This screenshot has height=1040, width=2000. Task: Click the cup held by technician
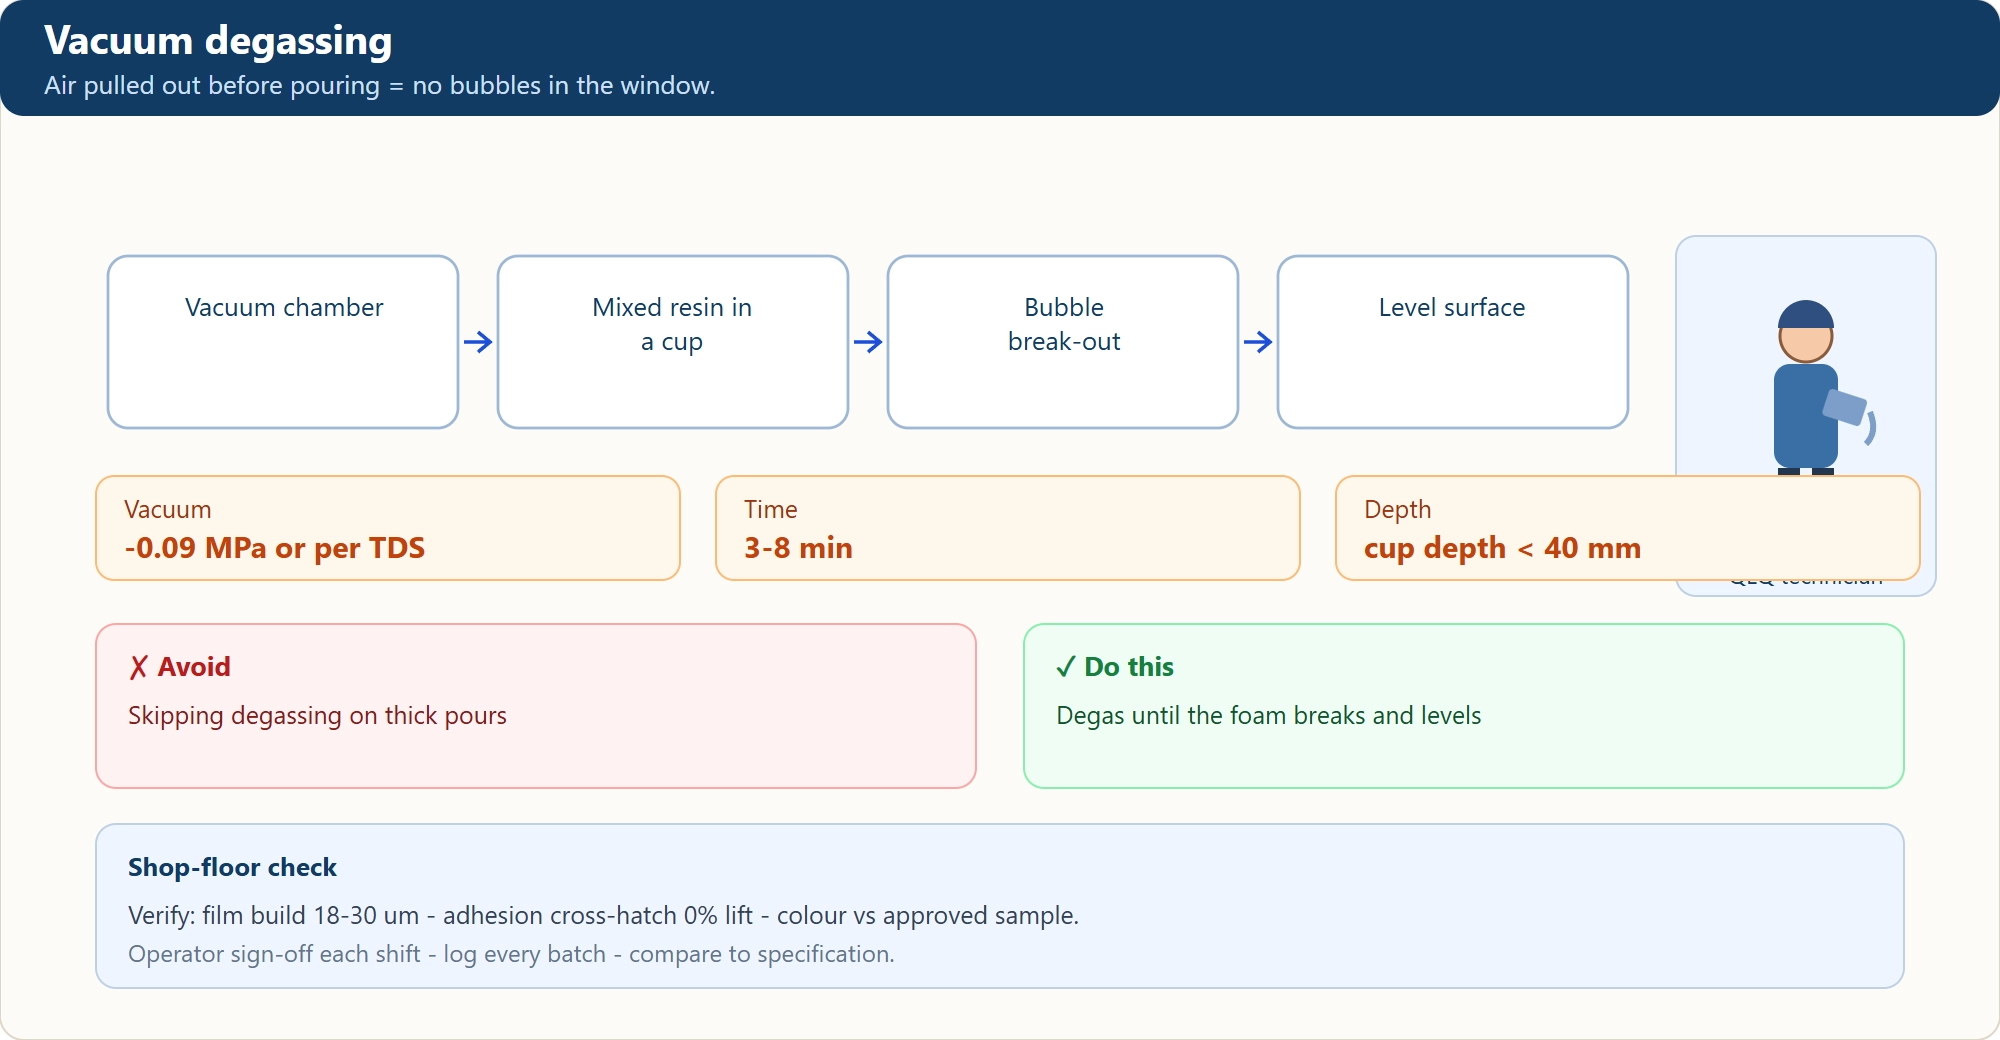[1845, 407]
